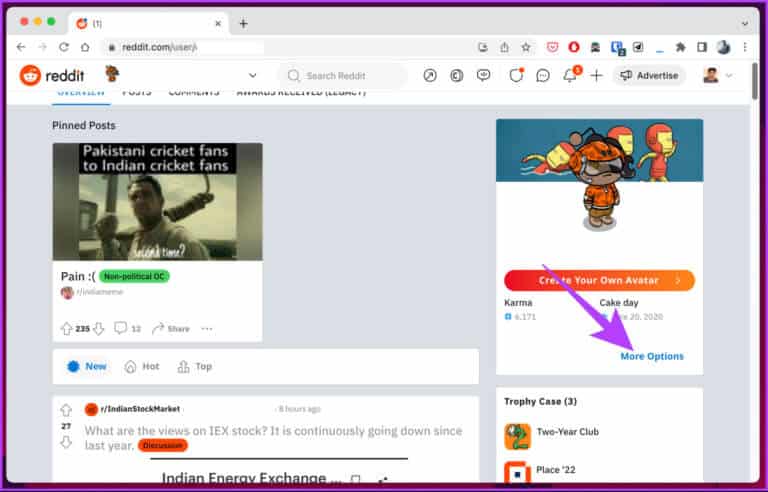Bookmark this page with the star icon
The height and width of the screenshot is (492, 768).
point(526,47)
